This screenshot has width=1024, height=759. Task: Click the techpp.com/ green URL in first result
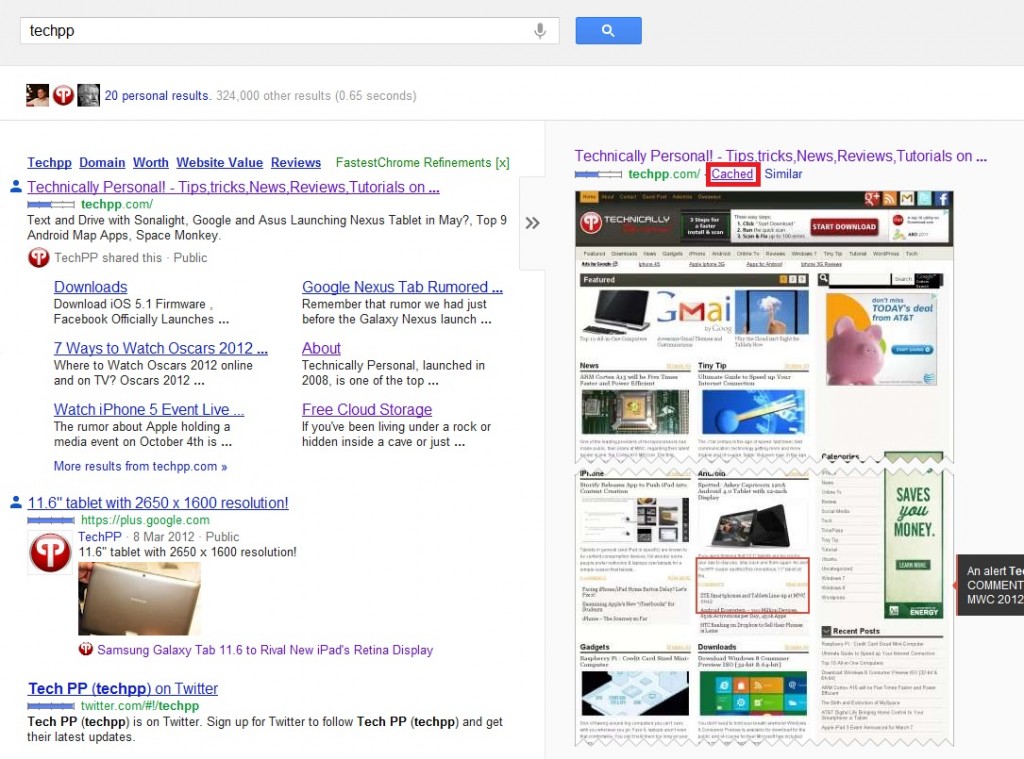pyautogui.click(x=117, y=204)
